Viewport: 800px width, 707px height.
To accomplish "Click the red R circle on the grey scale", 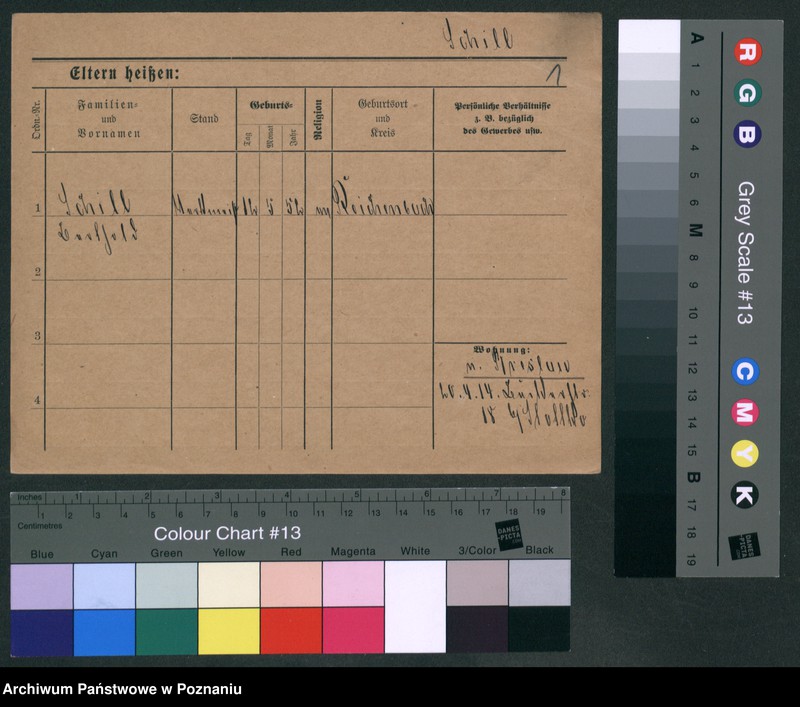I will point(747,52).
